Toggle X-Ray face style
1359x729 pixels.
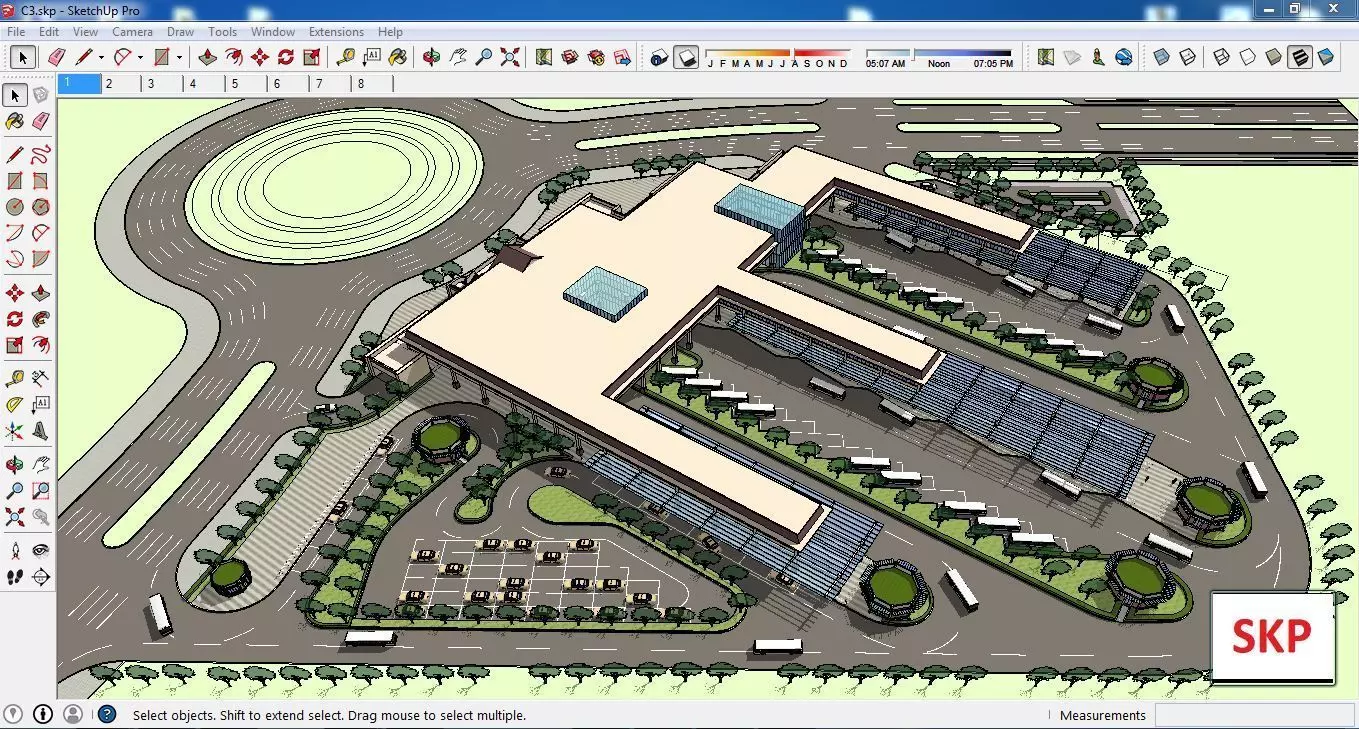[x=1161, y=57]
